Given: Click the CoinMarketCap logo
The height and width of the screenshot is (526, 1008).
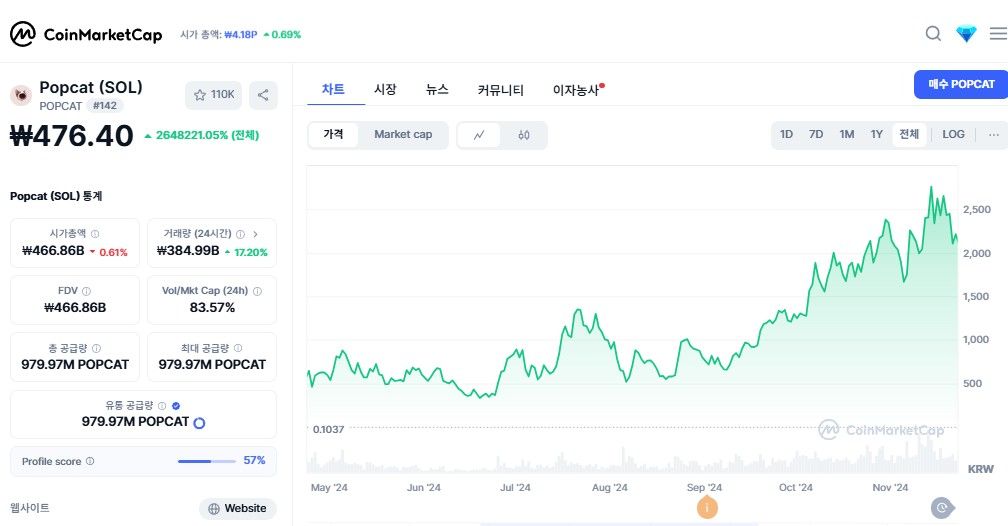Looking at the screenshot, I should click(86, 34).
